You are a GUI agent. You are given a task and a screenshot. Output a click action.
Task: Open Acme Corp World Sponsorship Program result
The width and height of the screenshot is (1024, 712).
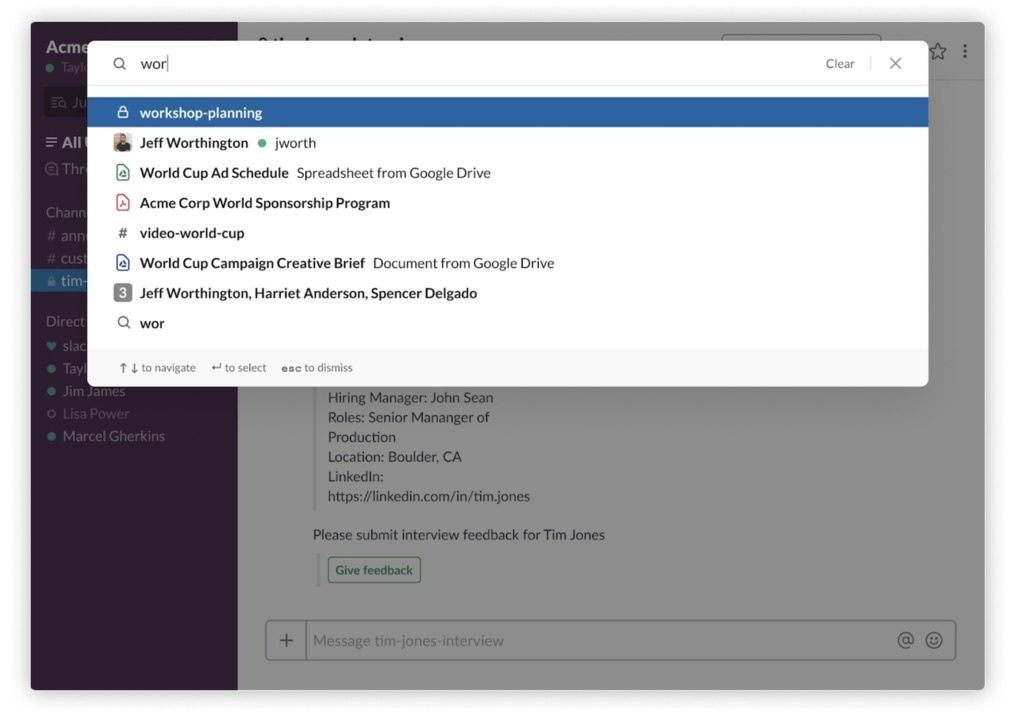click(507, 202)
